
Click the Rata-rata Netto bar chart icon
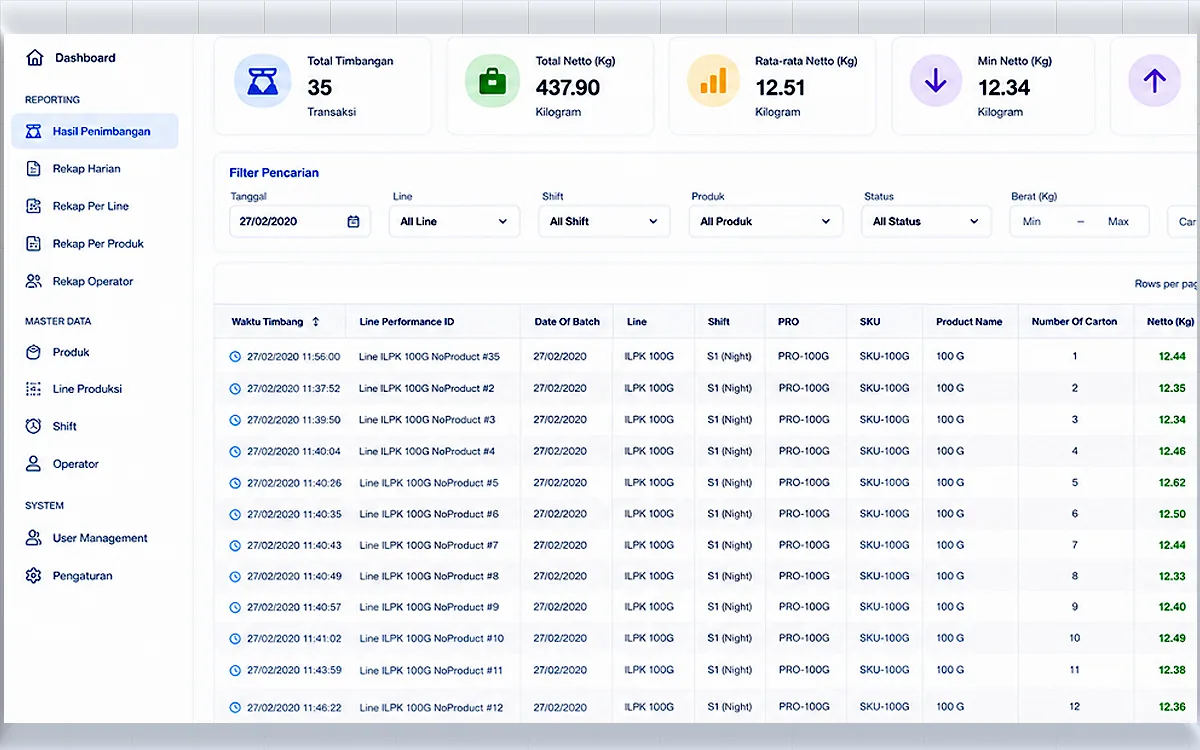[x=714, y=82]
